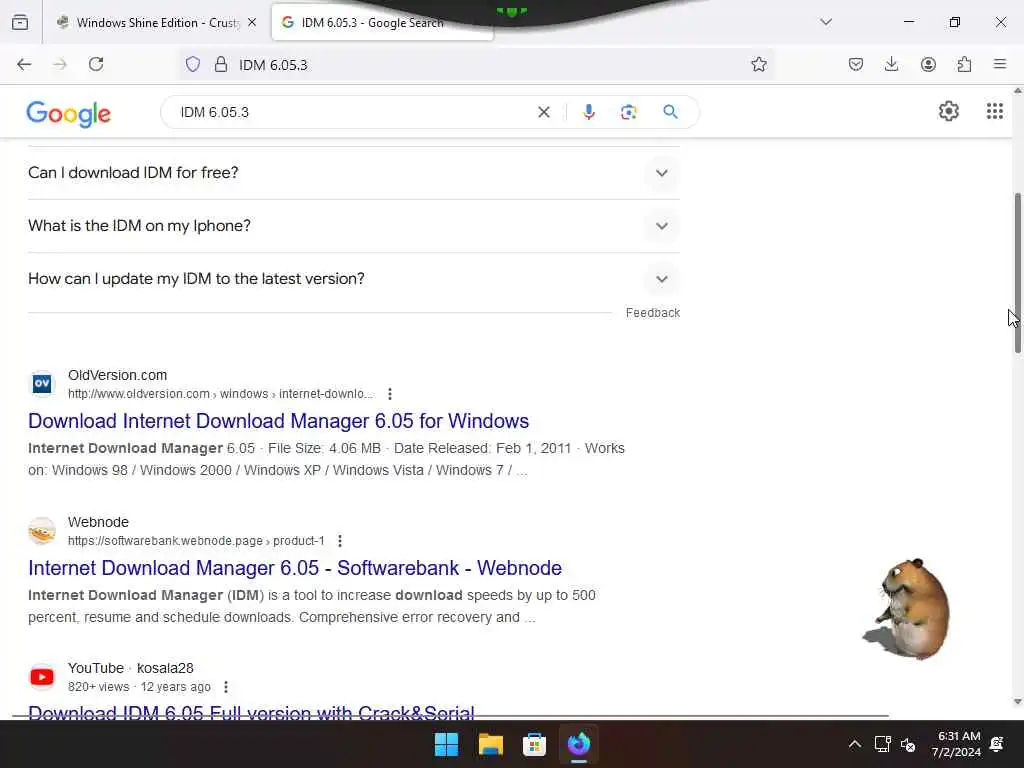Reload the current page
The height and width of the screenshot is (768, 1024).
pyautogui.click(x=96, y=64)
